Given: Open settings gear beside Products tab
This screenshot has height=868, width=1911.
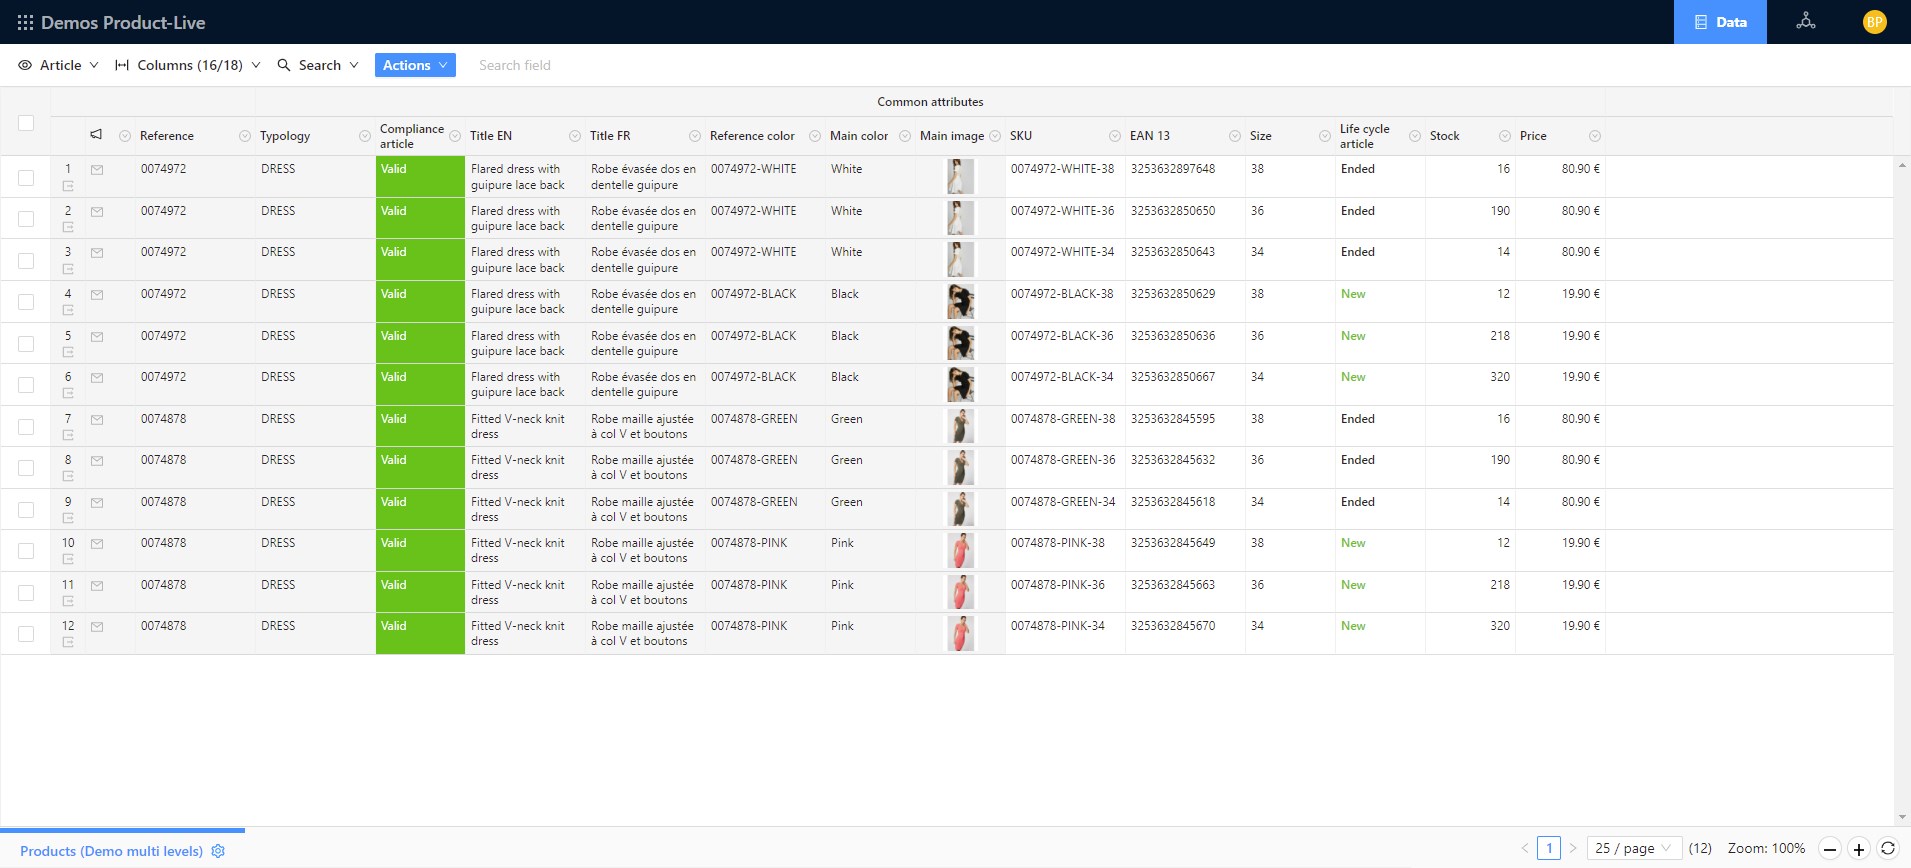Looking at the screenshot, I should click(x=218, y=851).
